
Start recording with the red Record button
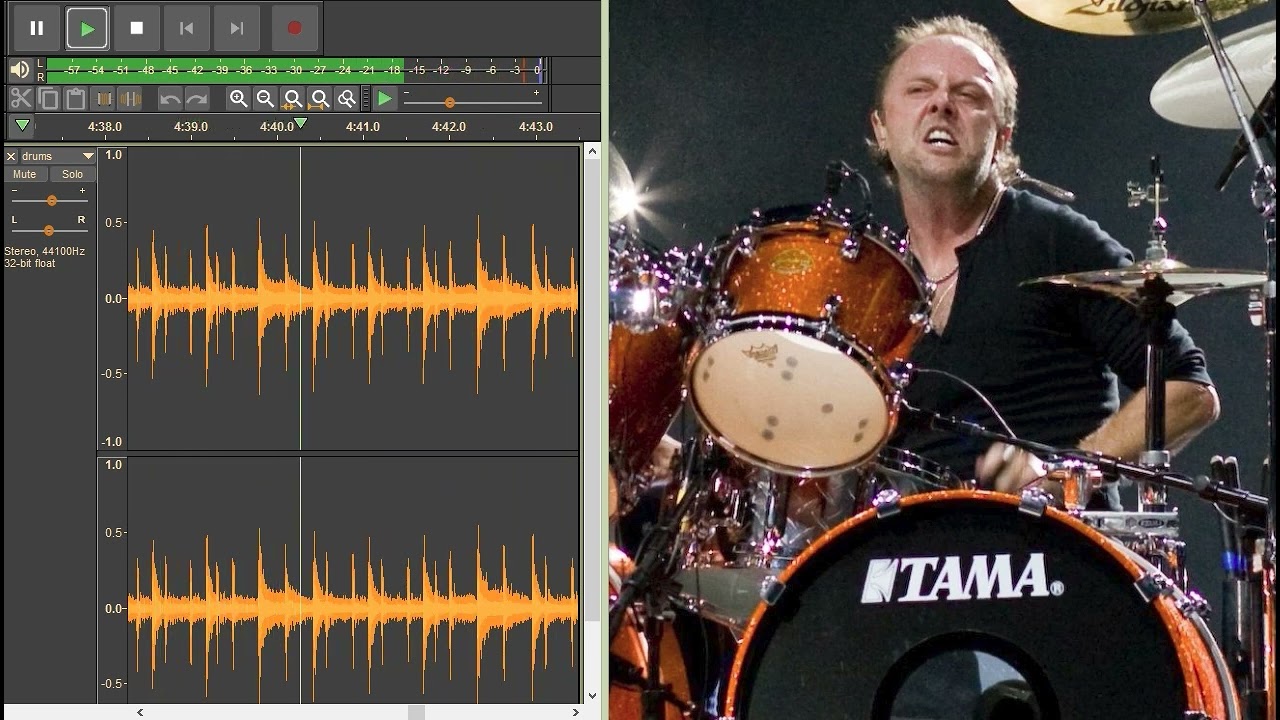coord(294,28)
